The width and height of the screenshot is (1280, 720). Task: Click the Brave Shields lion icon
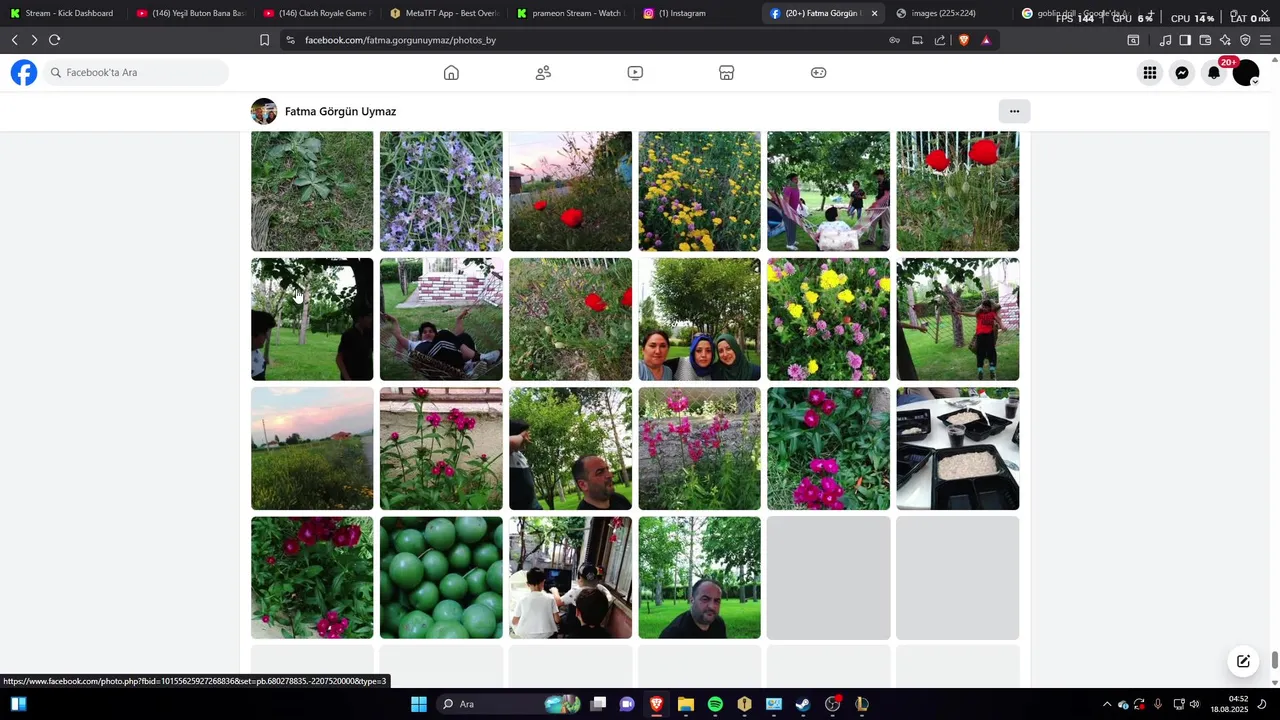[964, 40]
